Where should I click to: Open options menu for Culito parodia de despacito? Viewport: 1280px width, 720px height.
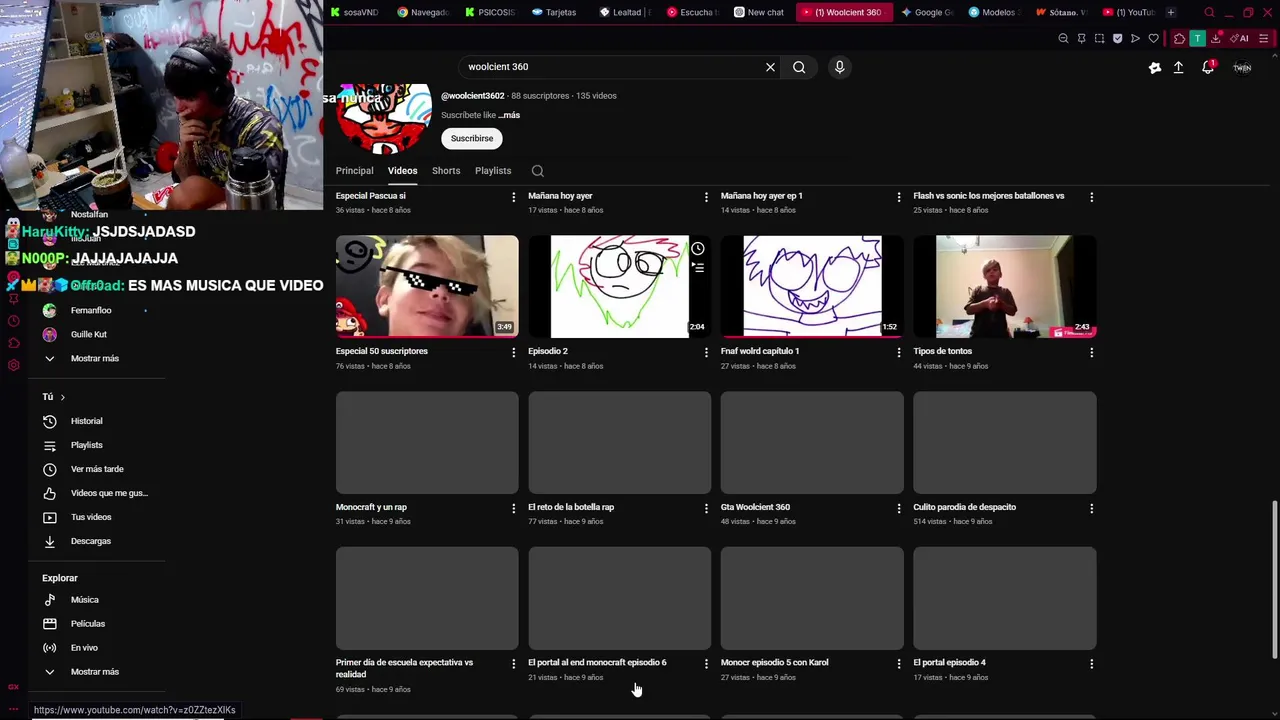[1091, 508]
